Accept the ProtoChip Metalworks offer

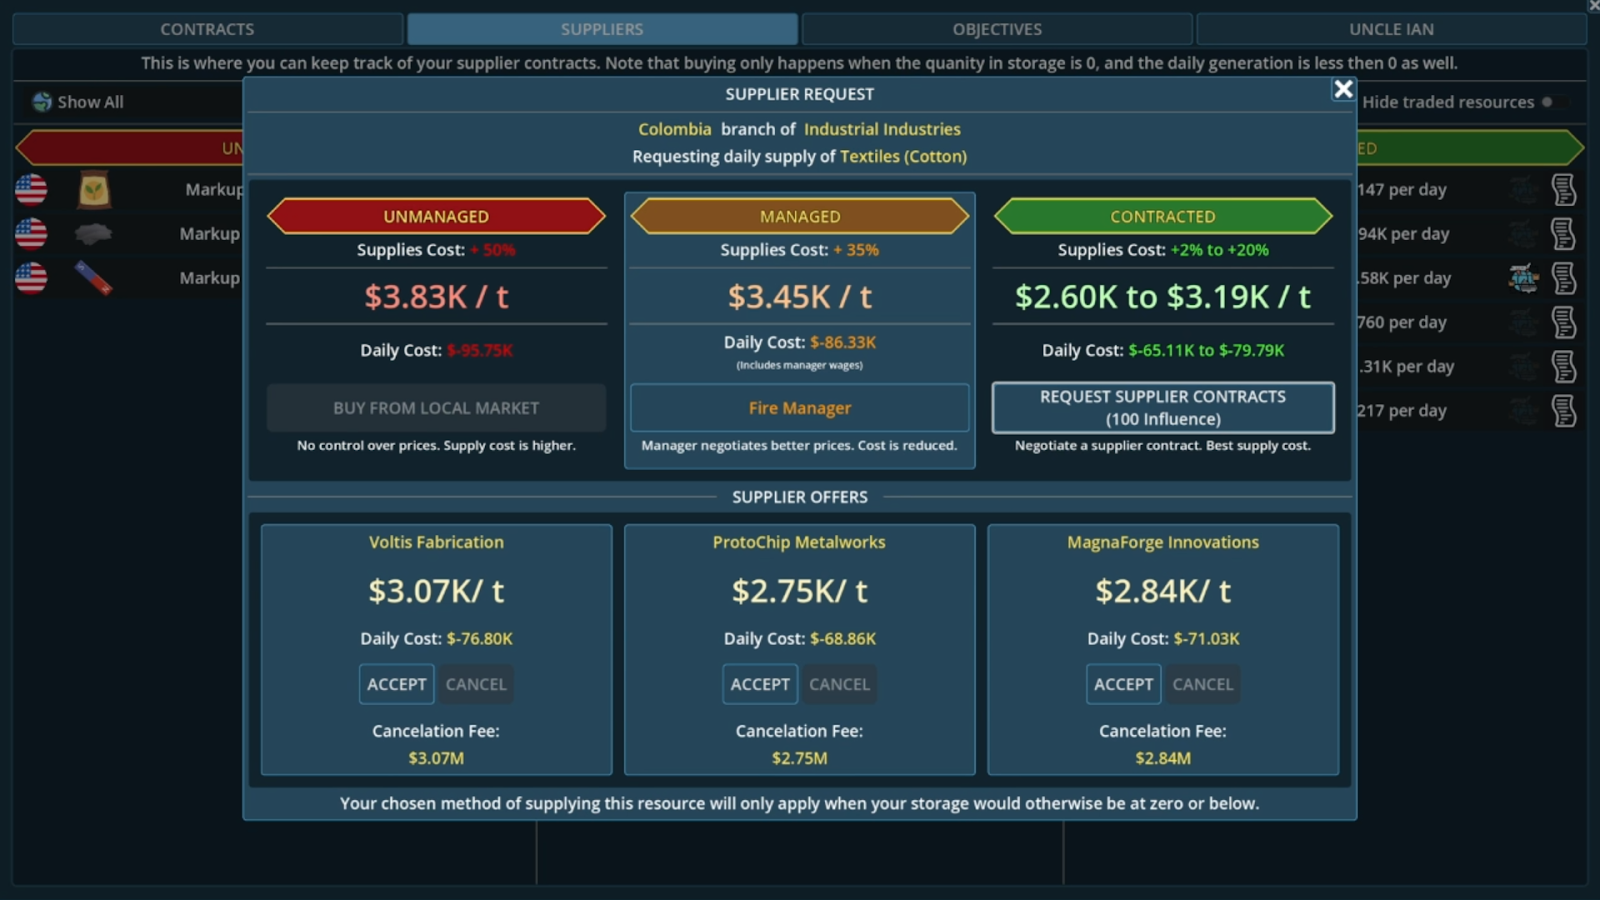[760, 684]
